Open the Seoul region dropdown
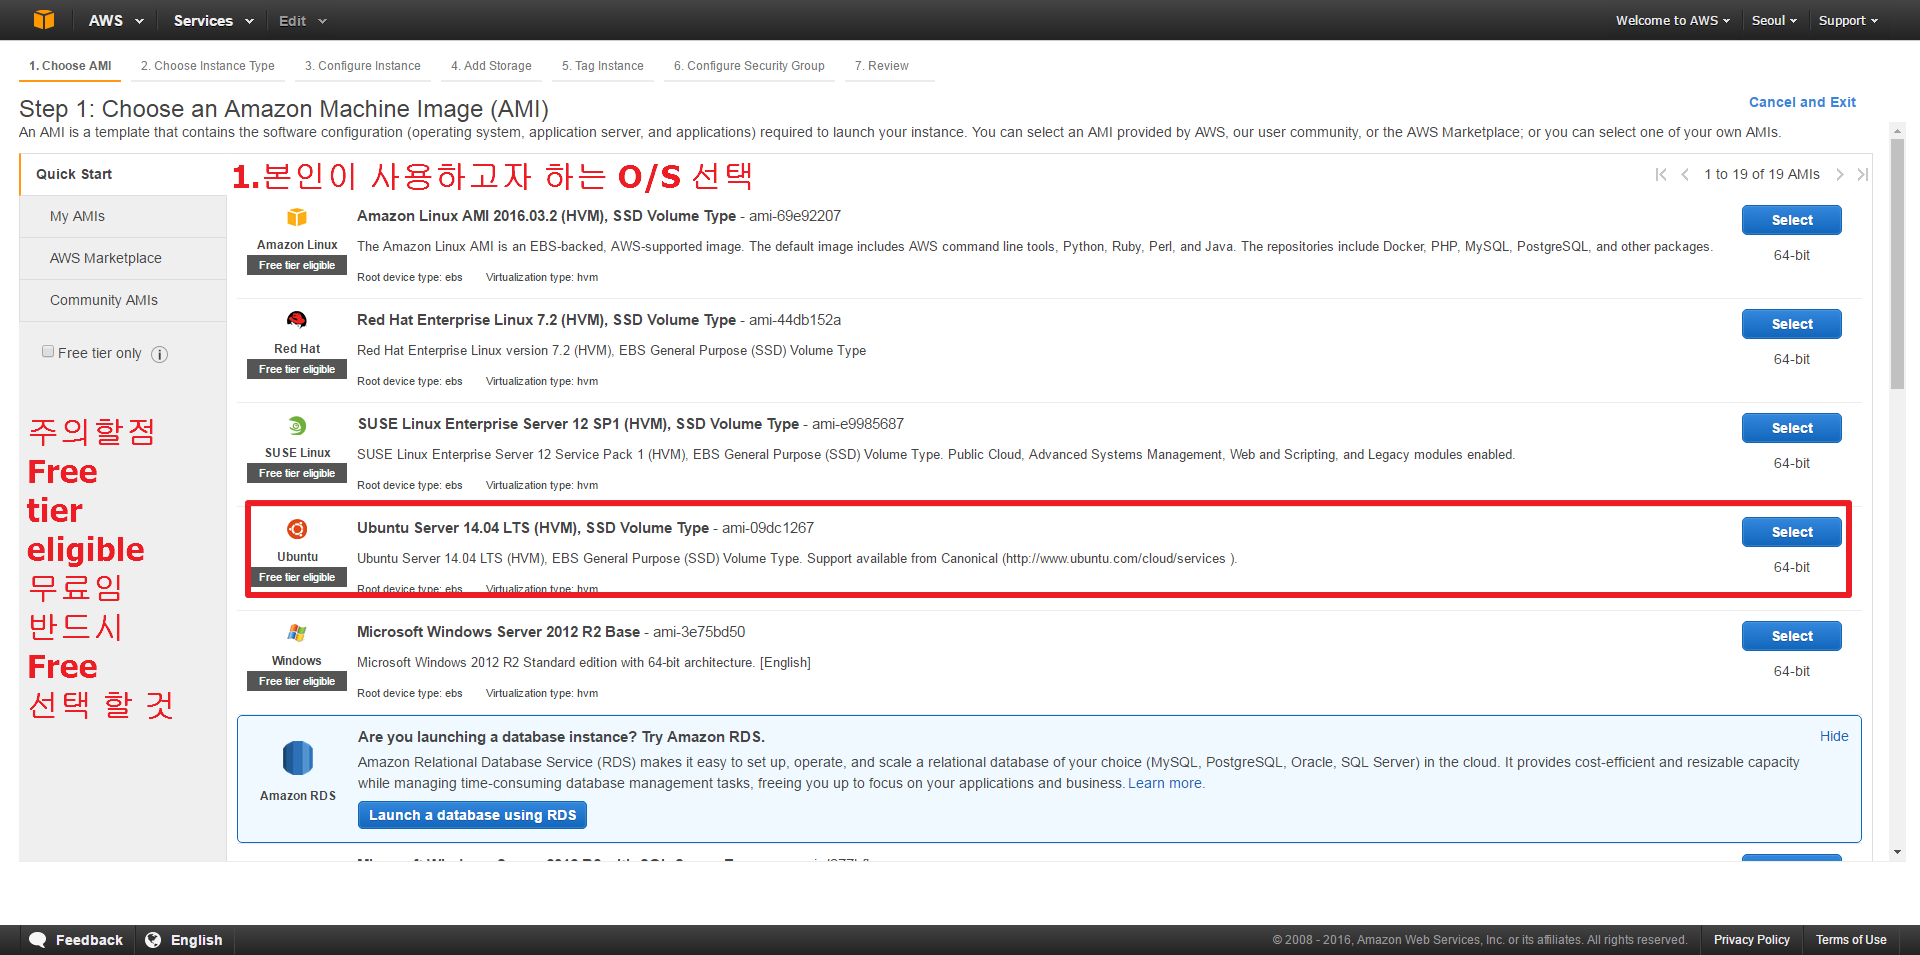The image size is (1920, 955). click(1774, 20)
